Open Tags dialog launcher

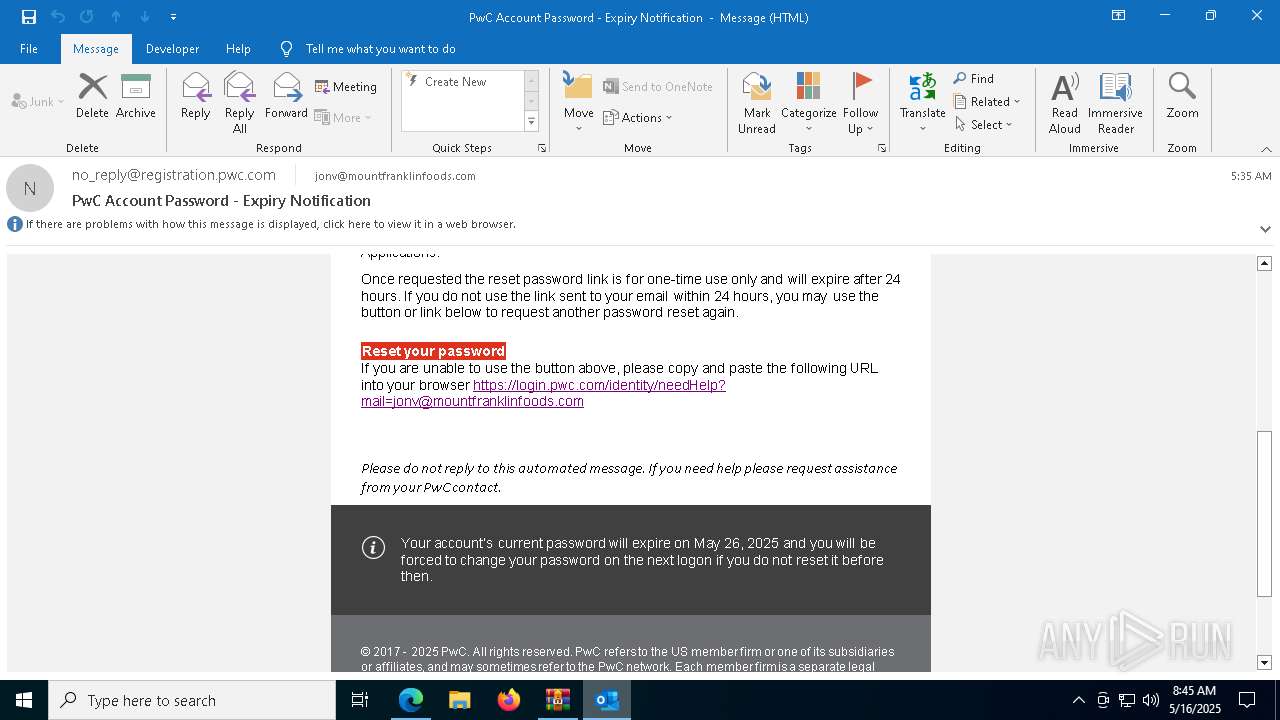882,148
